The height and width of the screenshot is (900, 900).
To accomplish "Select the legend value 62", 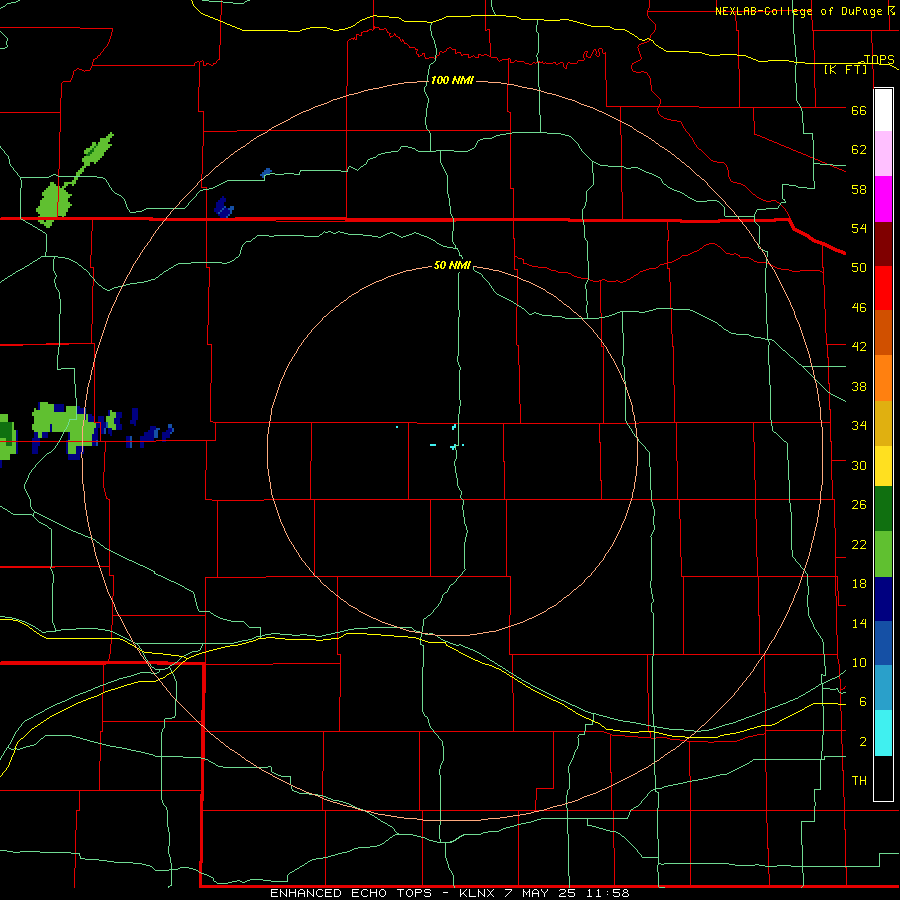I will (x=859, y=150).
